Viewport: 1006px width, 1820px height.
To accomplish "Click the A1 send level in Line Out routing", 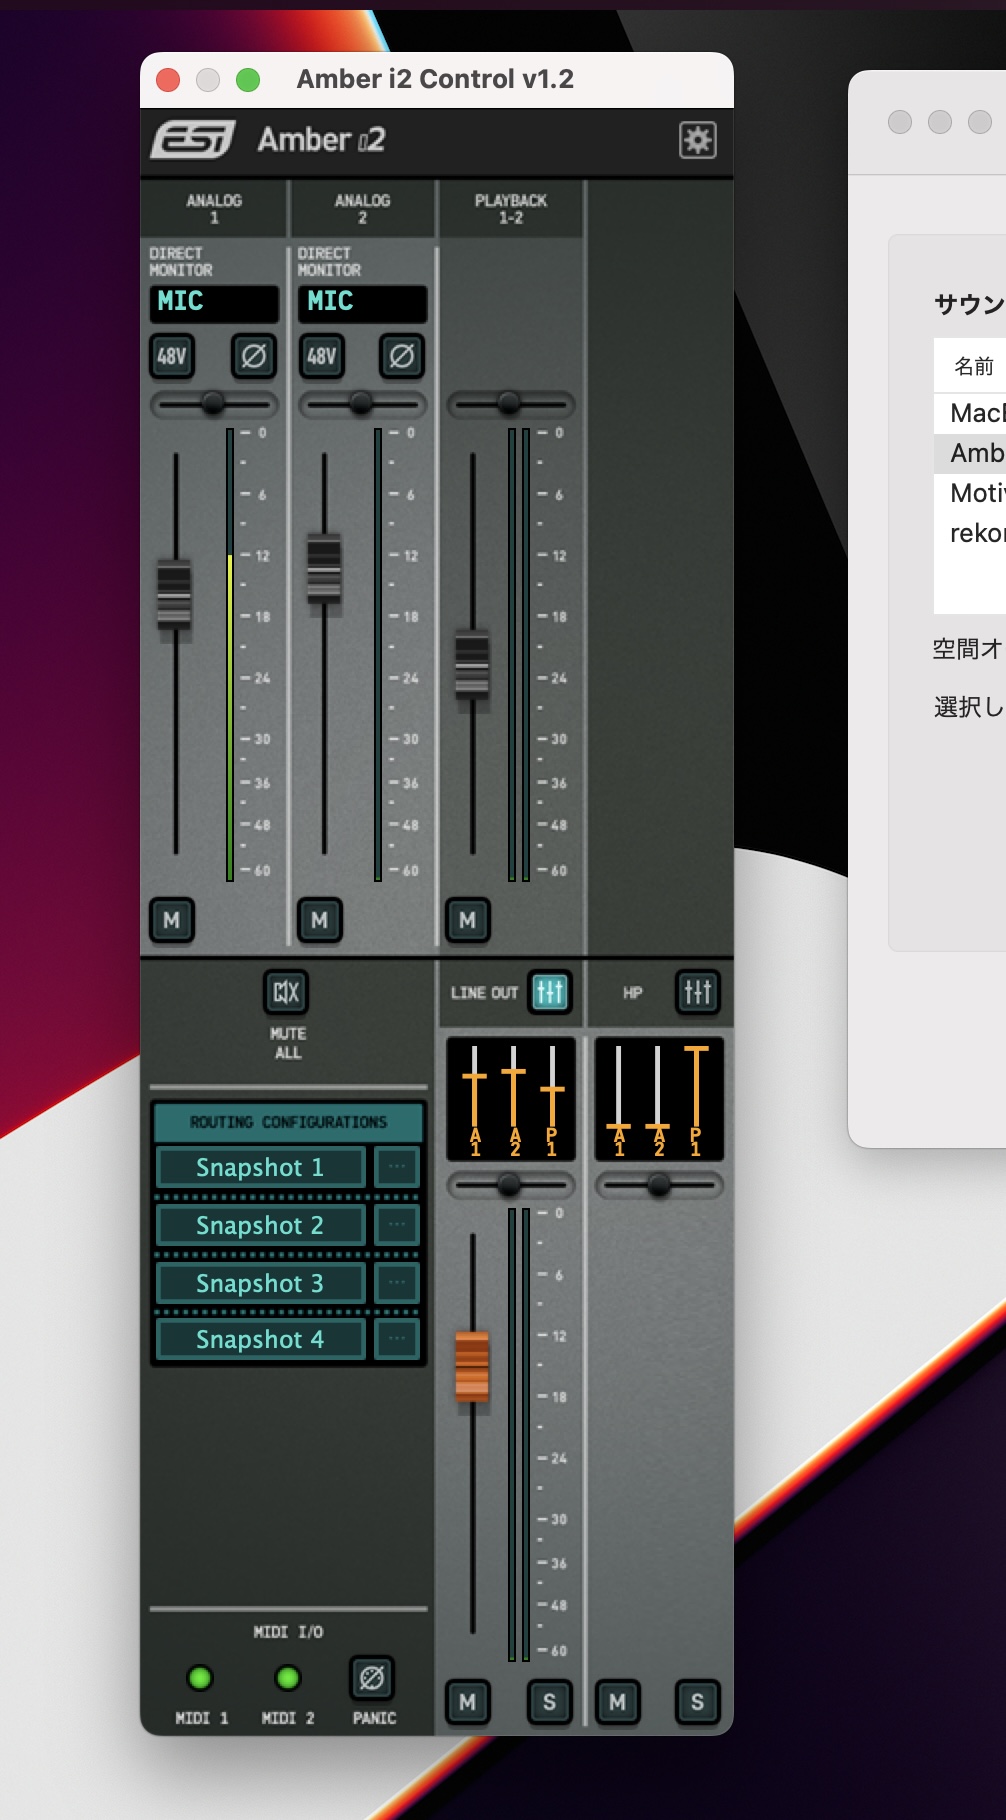I will click(x=475, y=1100).
